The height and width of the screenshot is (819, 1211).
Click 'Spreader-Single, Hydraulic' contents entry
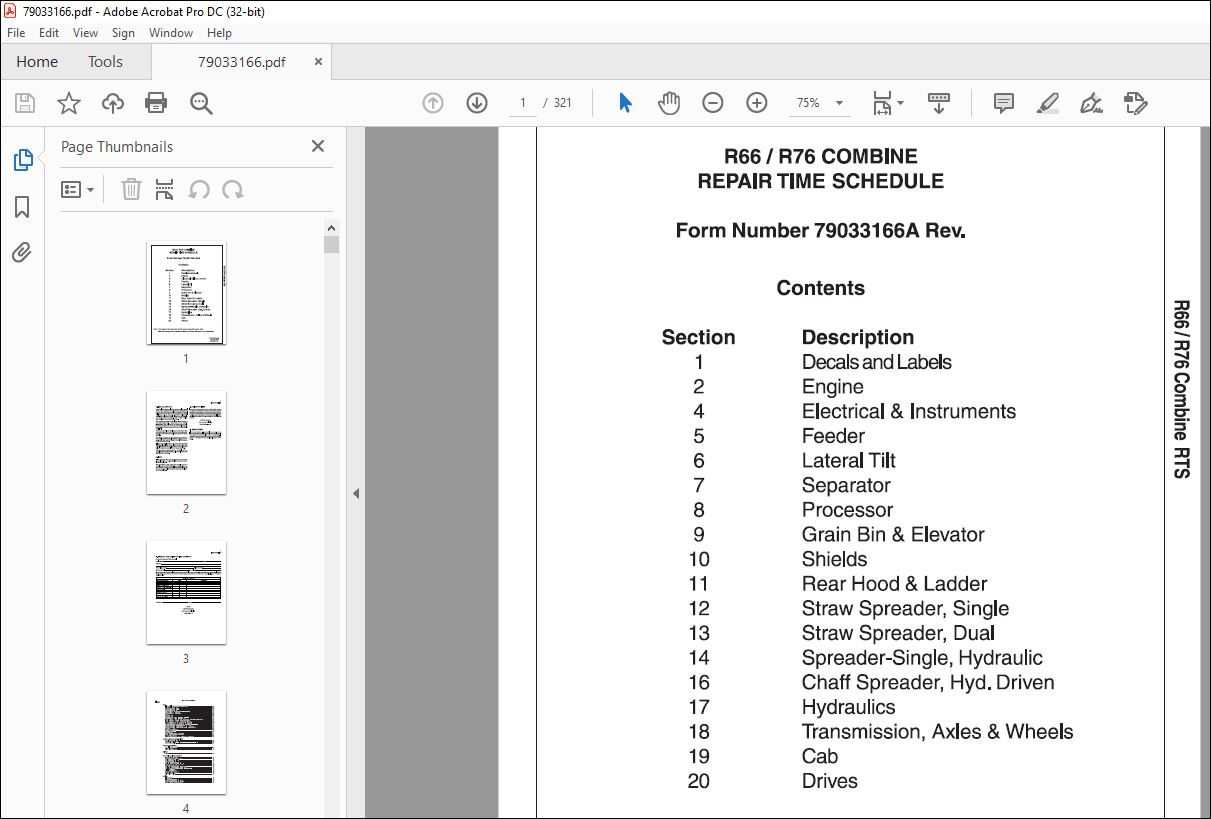tap(922, 658)
